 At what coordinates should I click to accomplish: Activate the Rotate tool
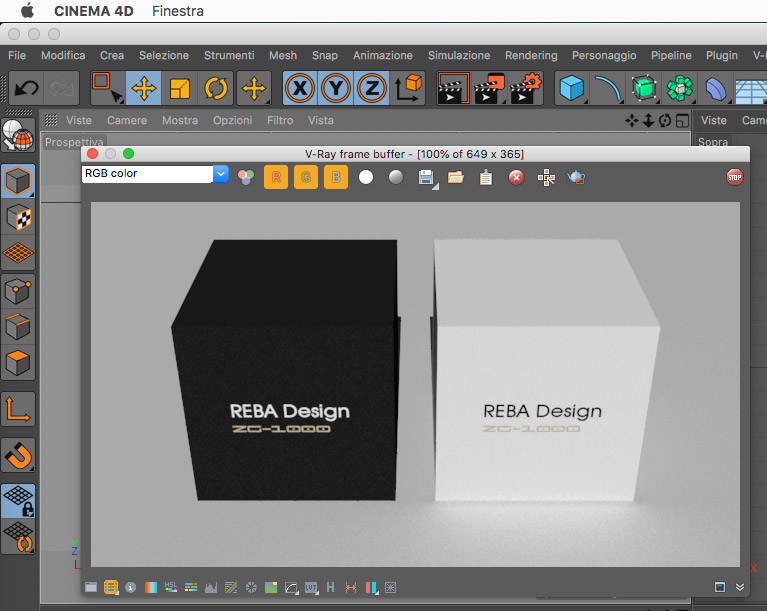tap(216, 88)
